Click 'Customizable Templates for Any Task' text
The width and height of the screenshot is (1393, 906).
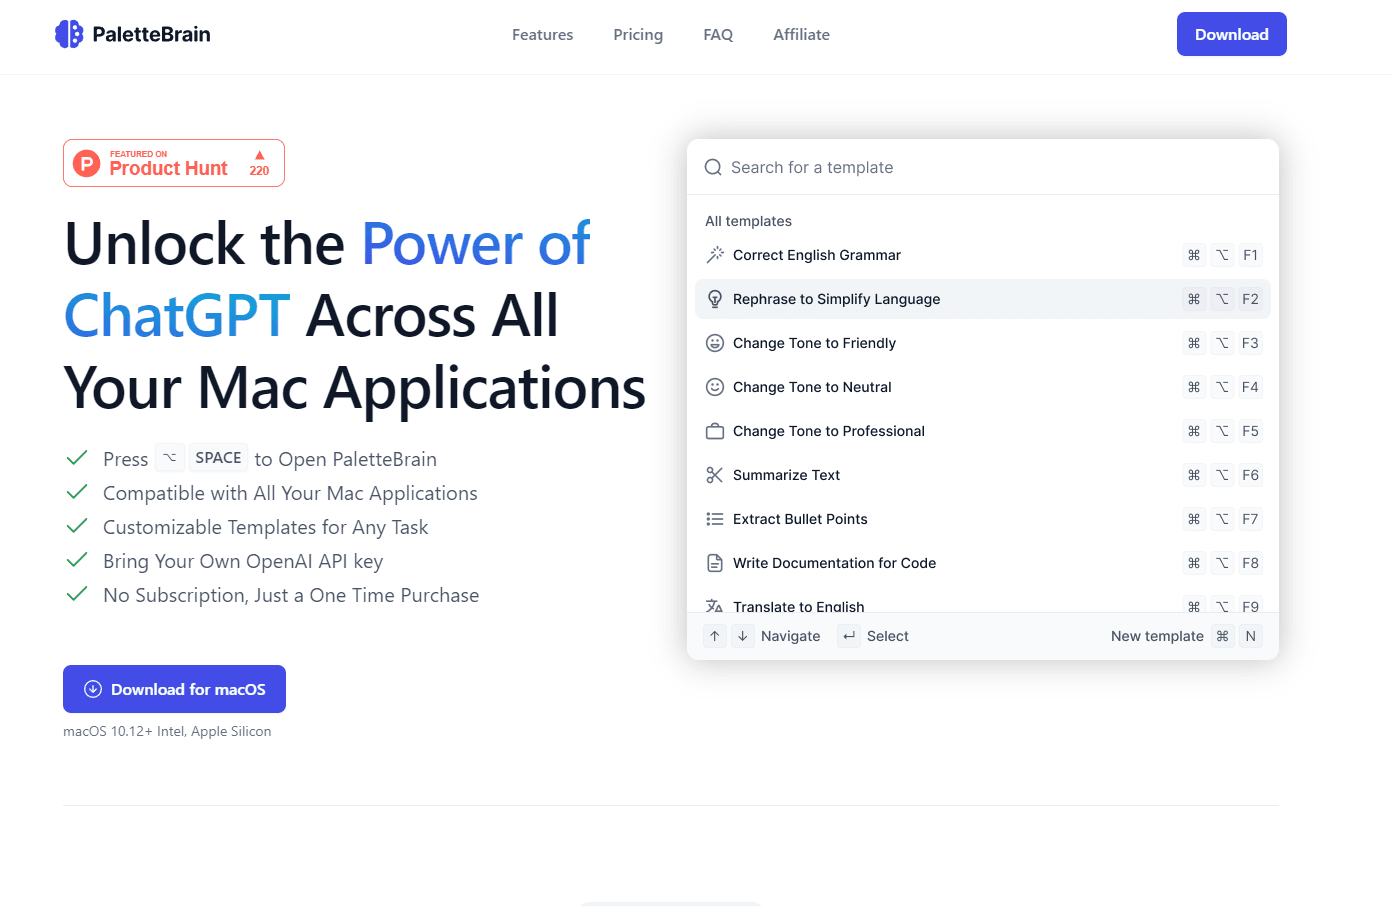click(265, 527)
